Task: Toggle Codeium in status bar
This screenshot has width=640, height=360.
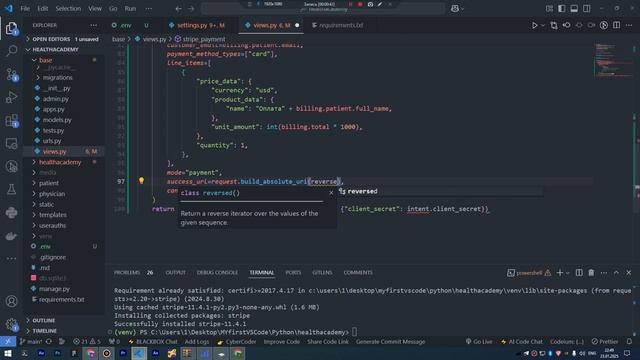Action: 567,341
